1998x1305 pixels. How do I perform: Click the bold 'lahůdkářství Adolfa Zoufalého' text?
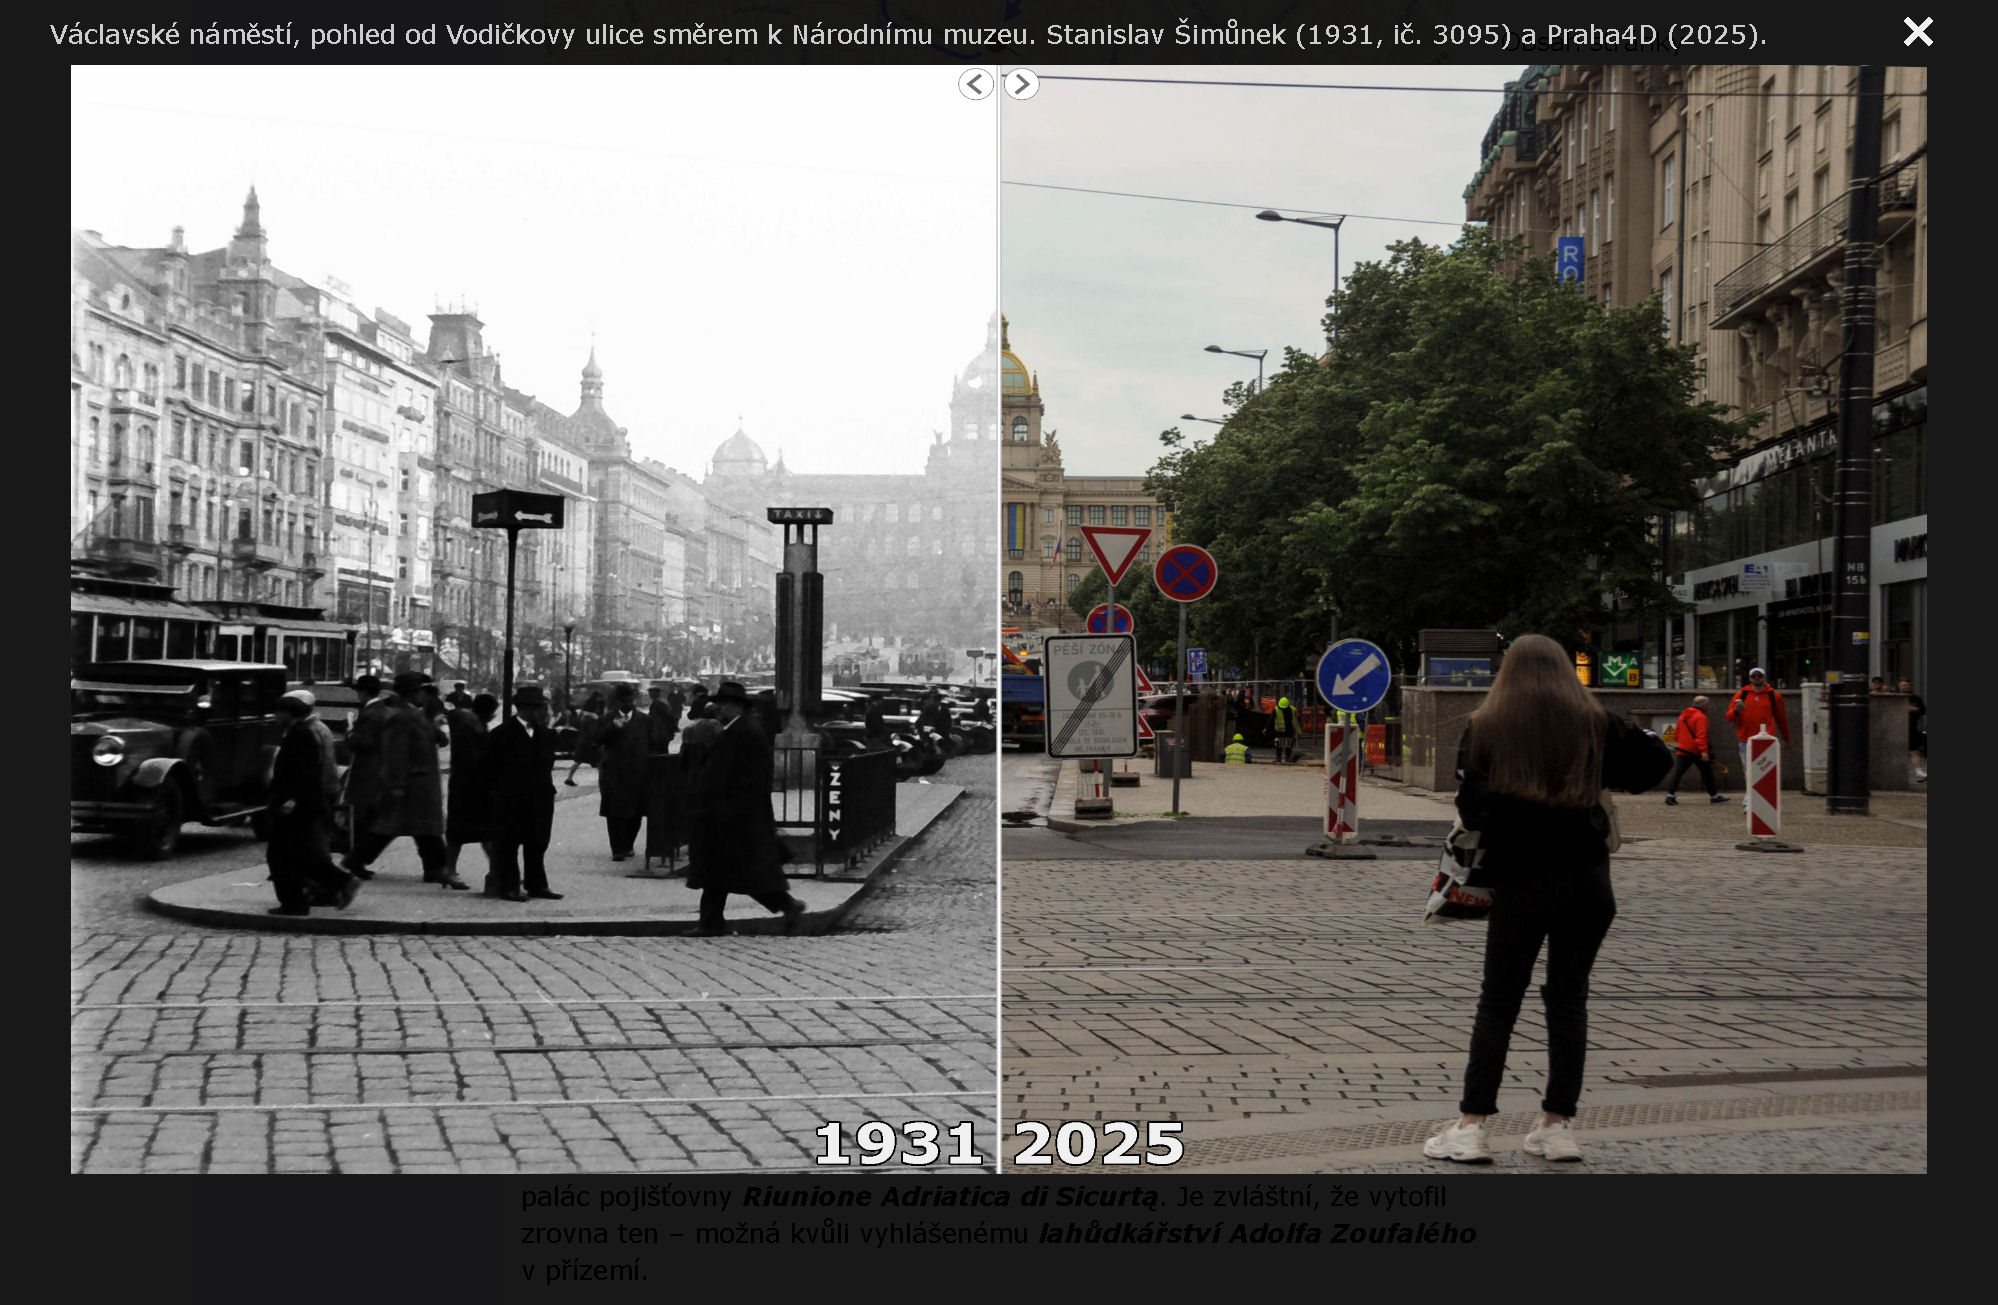coord(1257,1233)
